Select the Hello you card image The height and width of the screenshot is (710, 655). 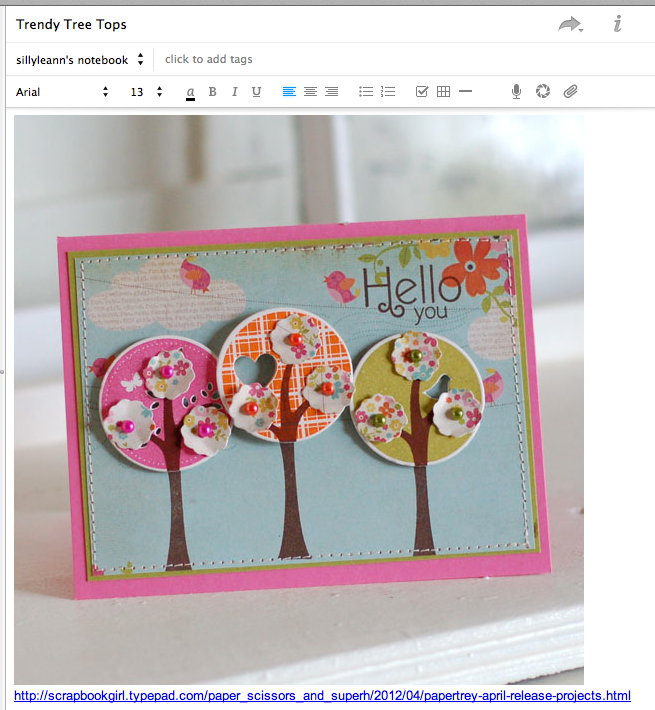pyautogui.click(x=299, y=399)
